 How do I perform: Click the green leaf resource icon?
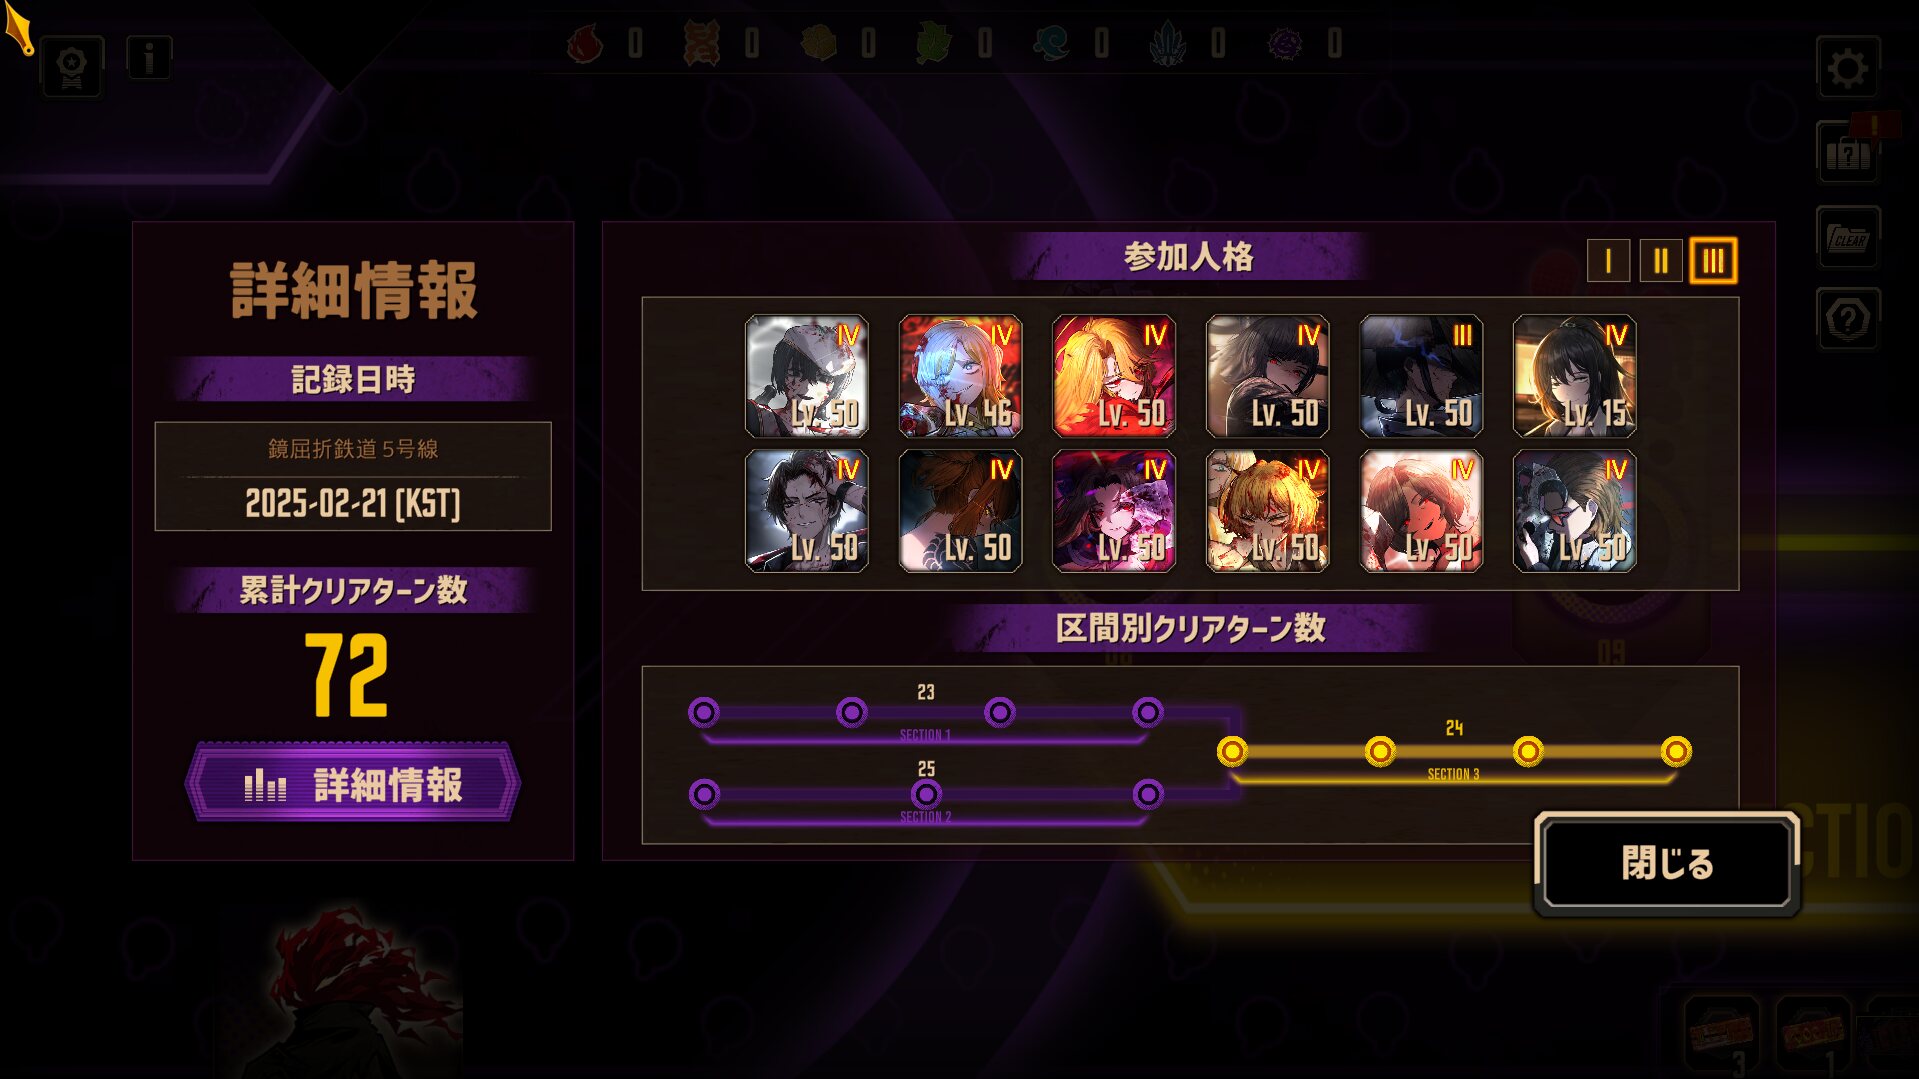(934, 44)
